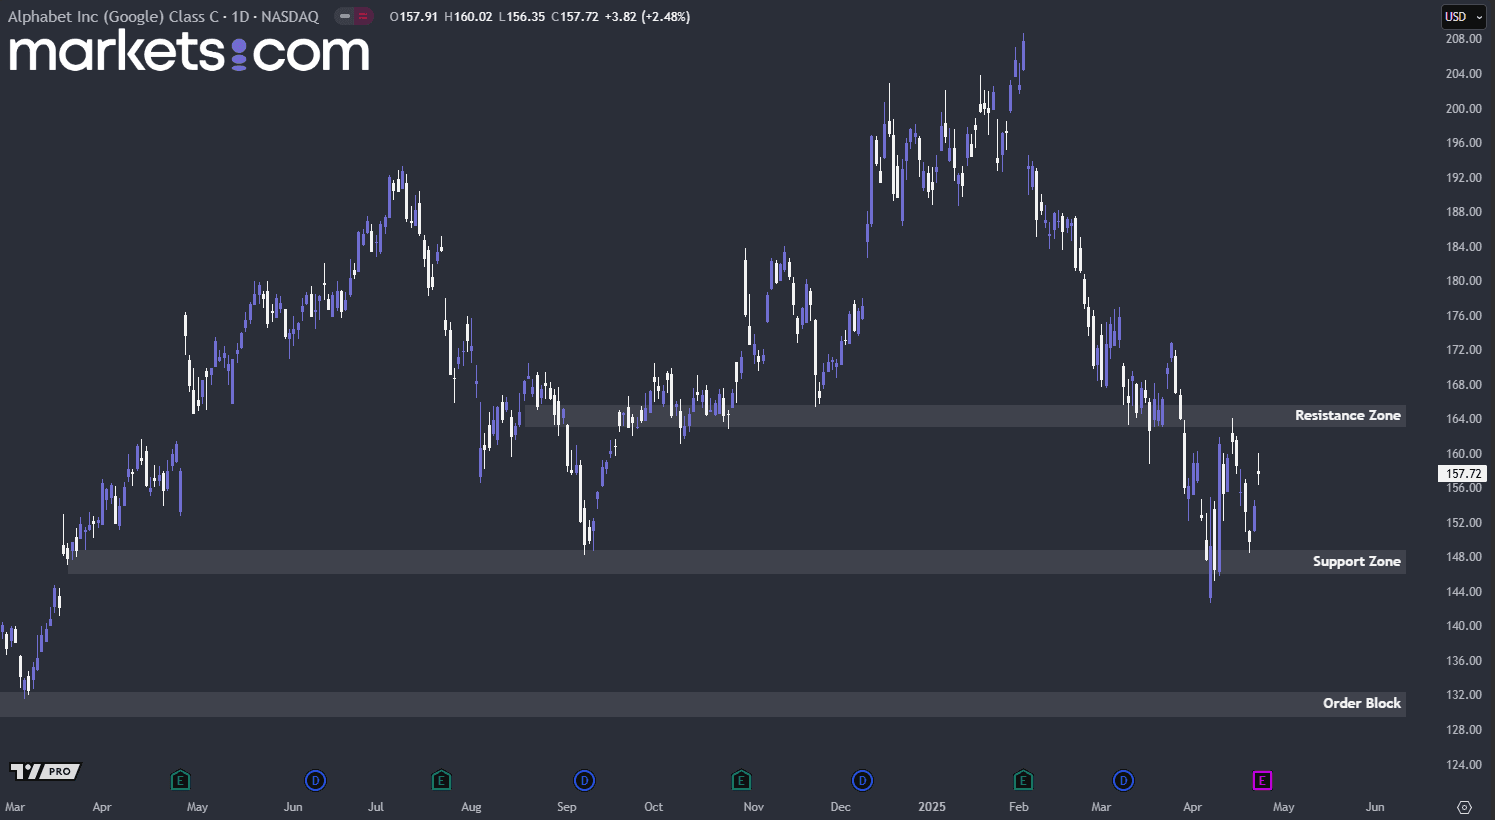Viewport: 1495px width, 820px height.
Task: Click the markets.com logo
Action: 189,51
